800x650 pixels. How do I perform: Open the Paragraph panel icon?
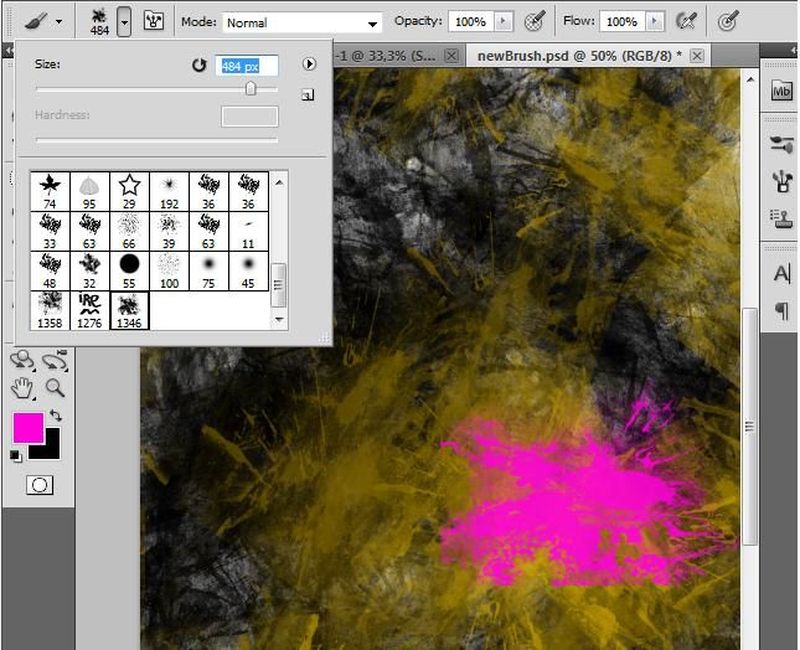[781, 311]
